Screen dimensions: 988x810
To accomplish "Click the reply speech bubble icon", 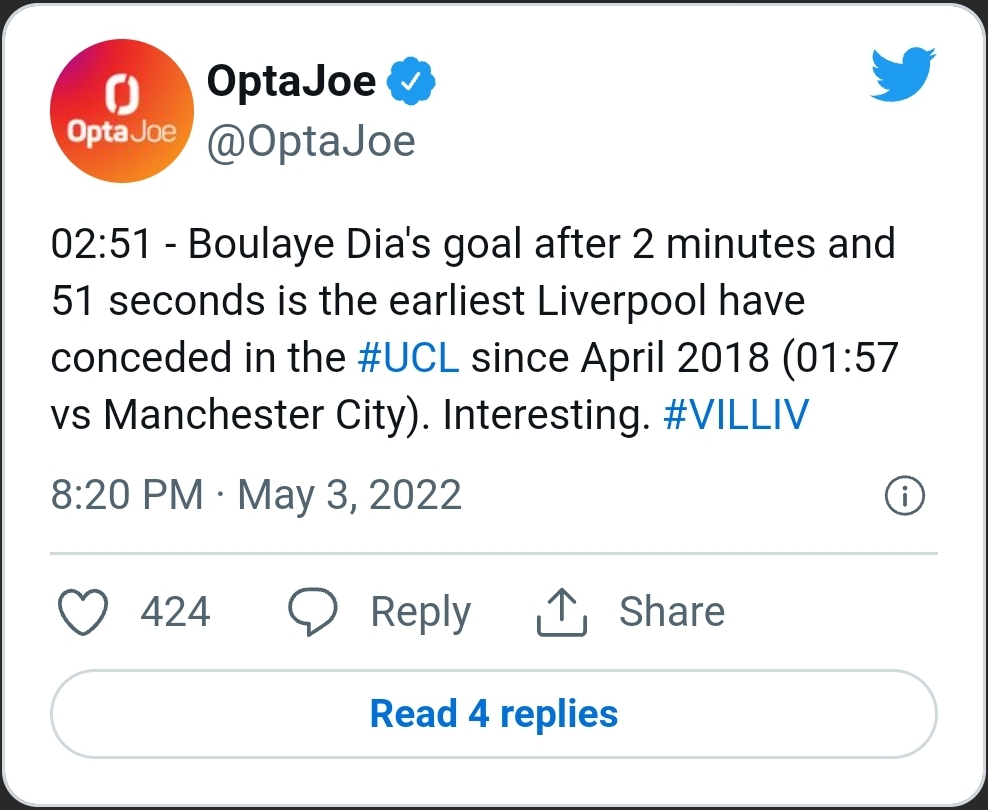I will (x=313, y=612).
